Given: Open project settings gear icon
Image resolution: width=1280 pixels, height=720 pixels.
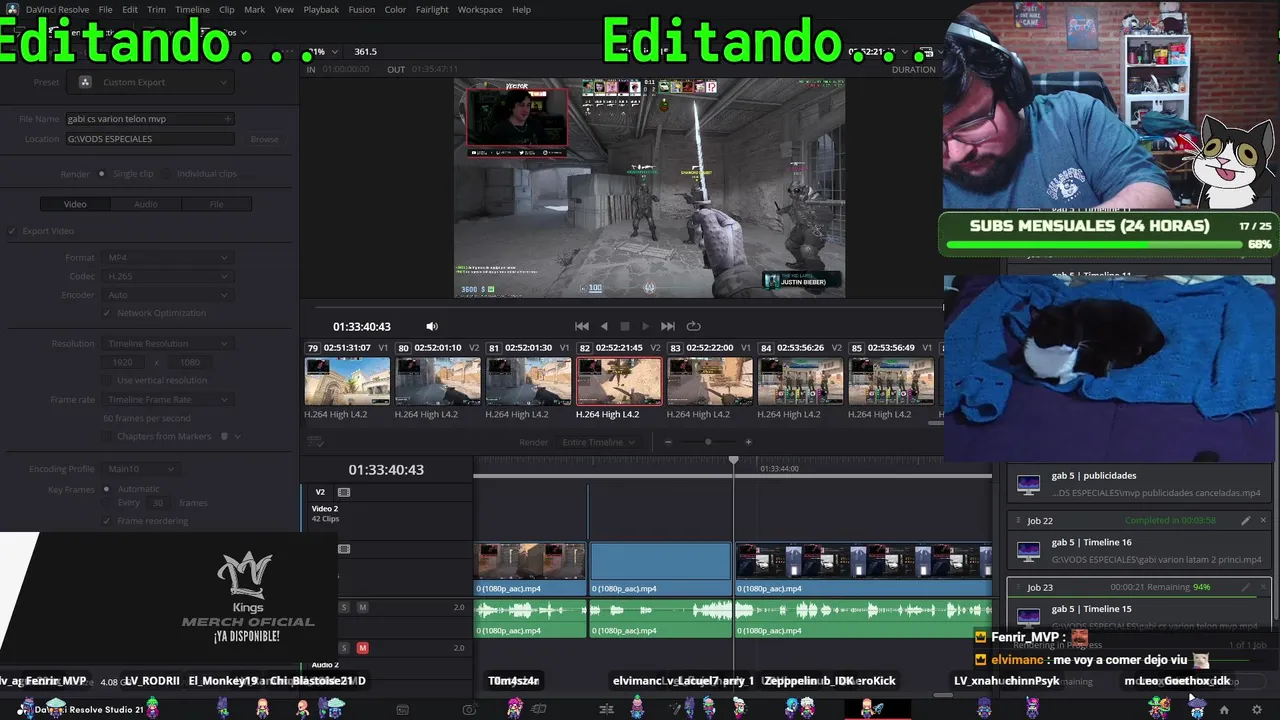Looking at the screenshot, I should [x=1257, y=710].
